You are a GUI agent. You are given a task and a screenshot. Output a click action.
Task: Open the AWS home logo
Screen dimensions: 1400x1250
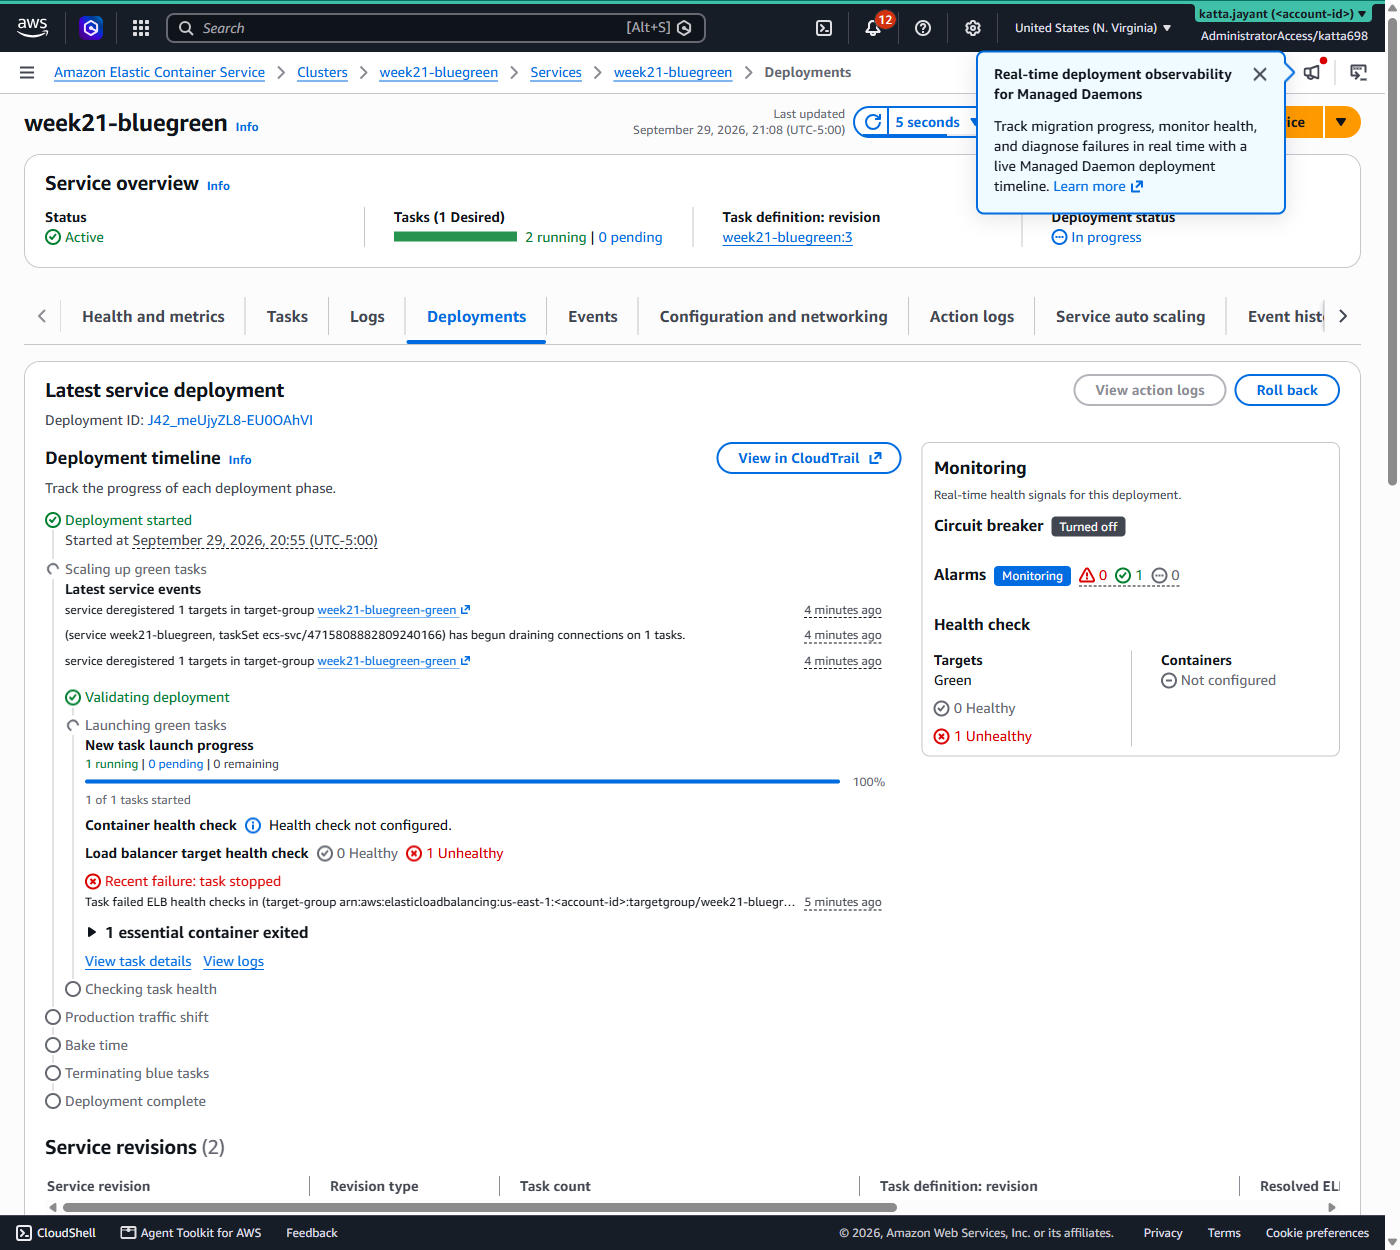(32, 28)
